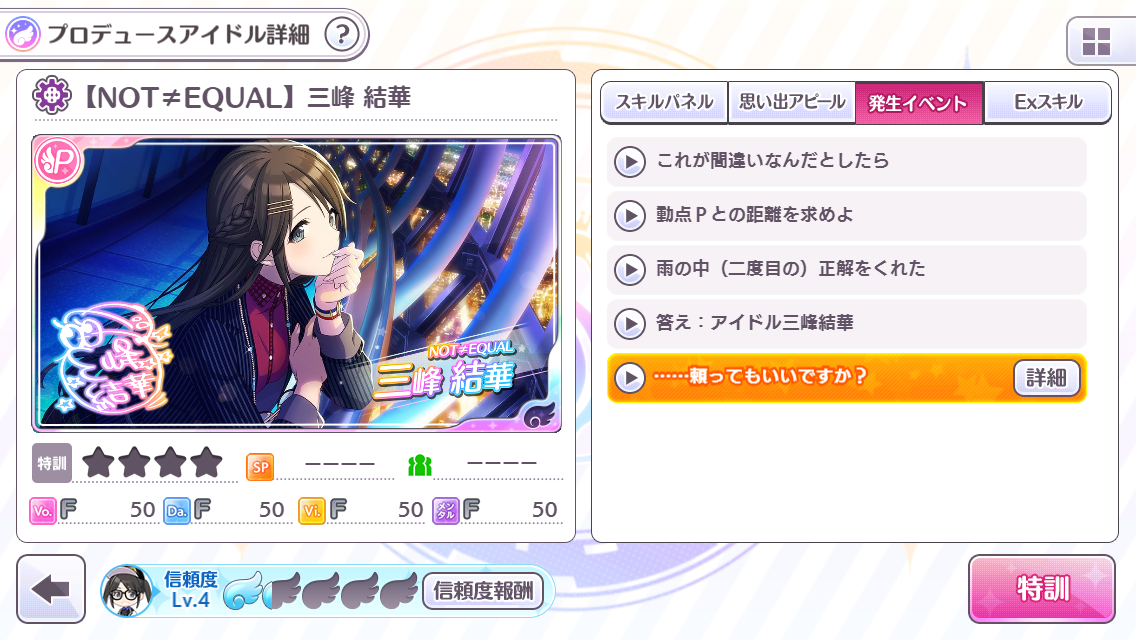Click the NOT≠EQUAL 三峰結華 card artwork
1136x640 pixels.
click(296, 283)
